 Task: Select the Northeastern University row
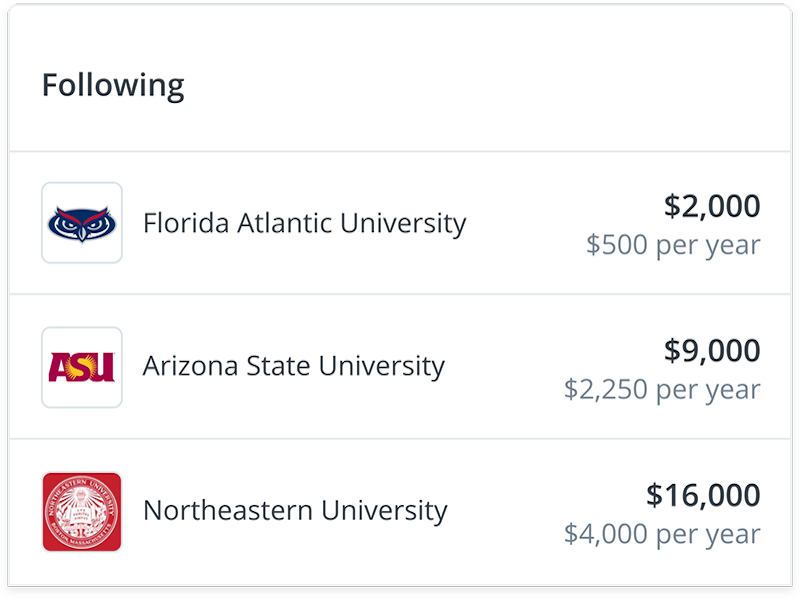tap(400, 511)
